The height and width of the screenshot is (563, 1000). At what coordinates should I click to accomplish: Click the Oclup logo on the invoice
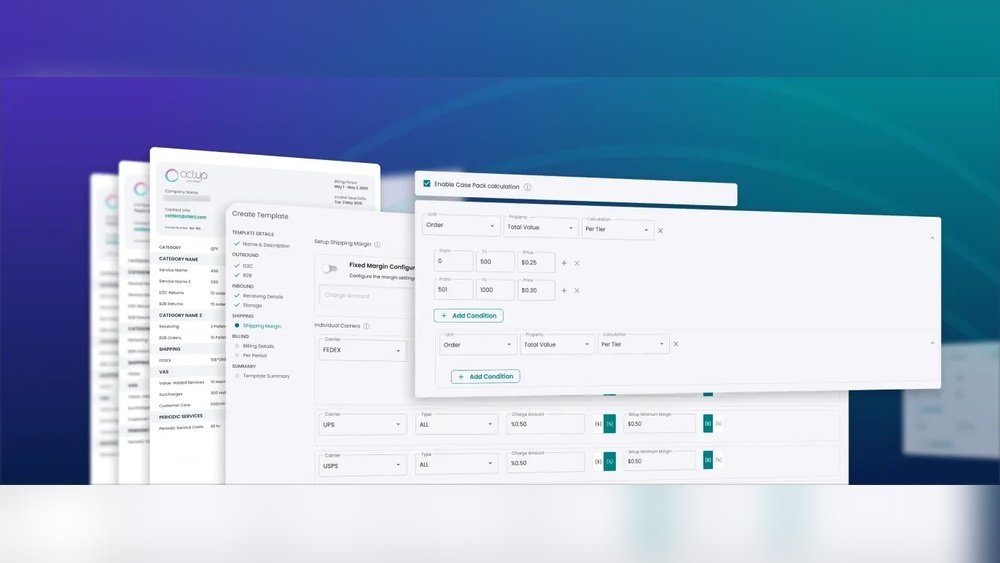click(x=186, y=175)
